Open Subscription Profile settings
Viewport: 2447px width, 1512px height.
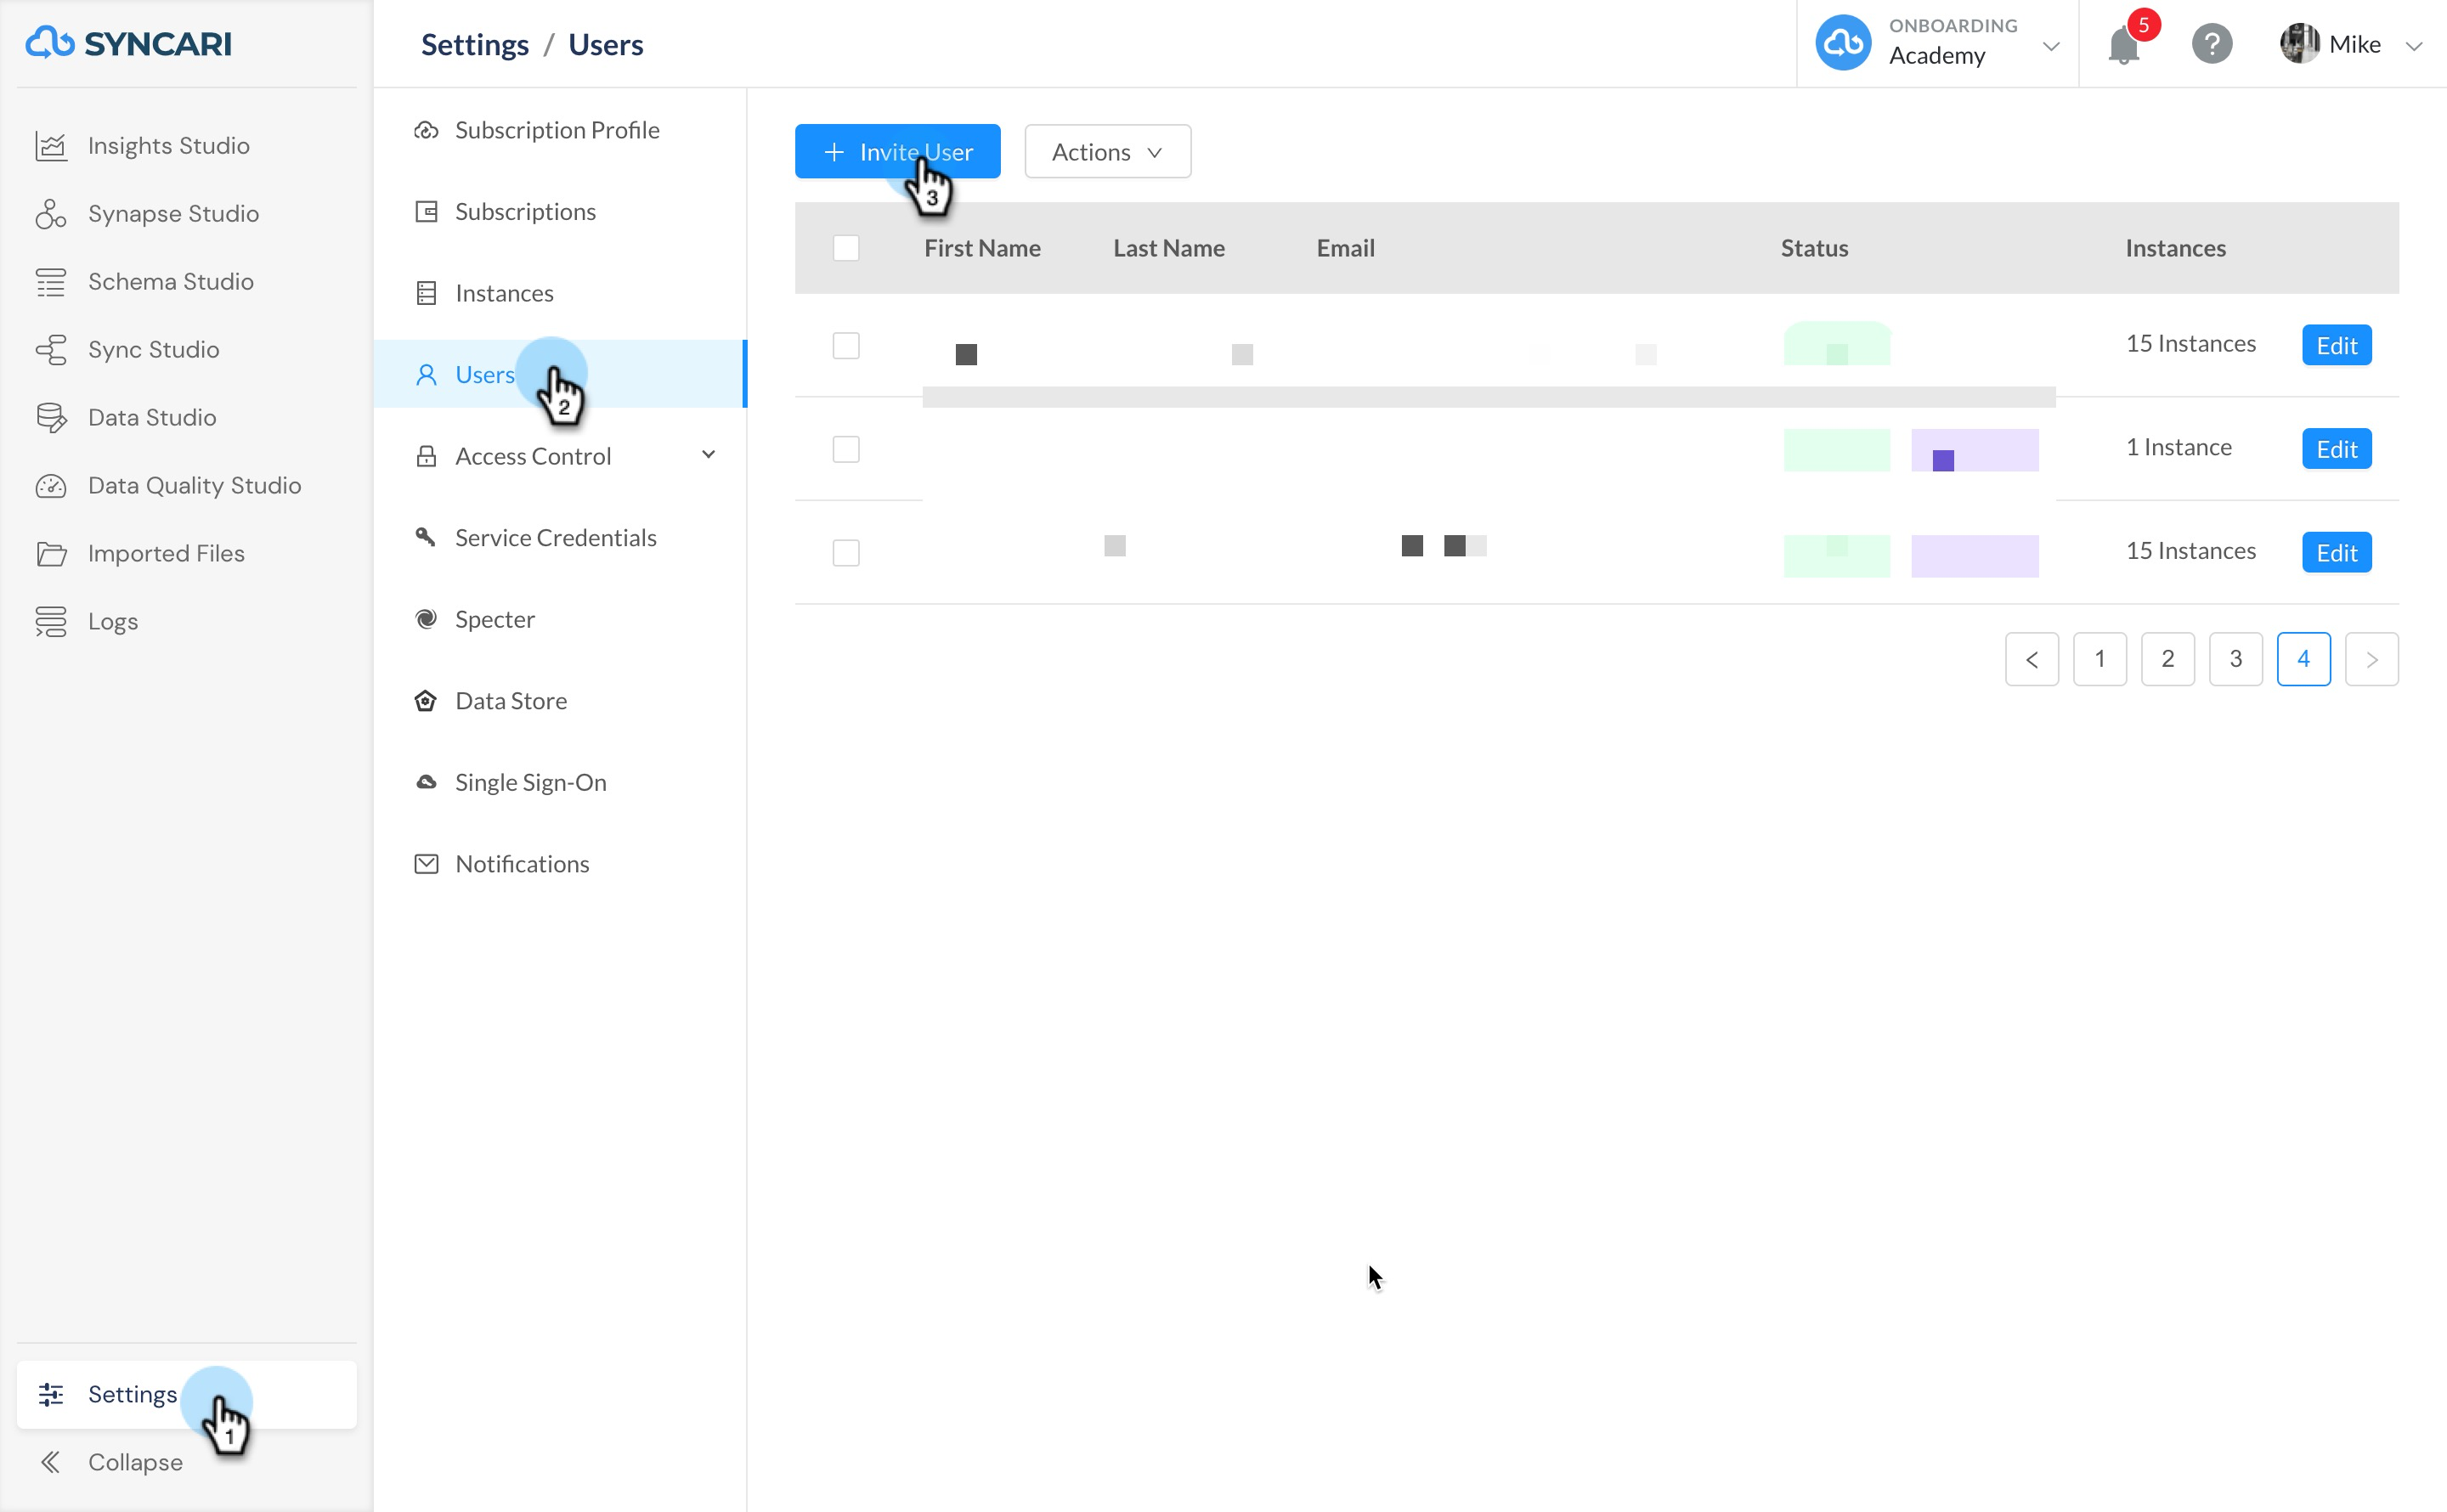pos(560,131)
